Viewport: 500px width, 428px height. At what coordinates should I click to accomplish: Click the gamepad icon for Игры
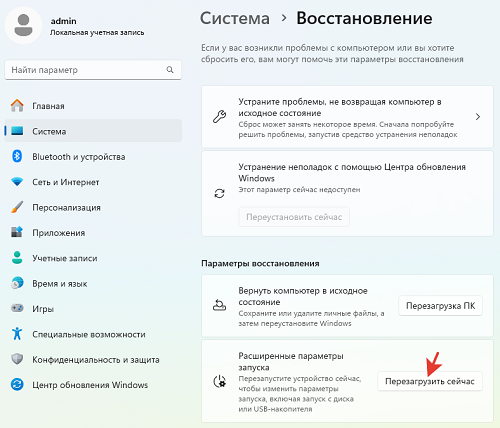[x=17, y=308]
